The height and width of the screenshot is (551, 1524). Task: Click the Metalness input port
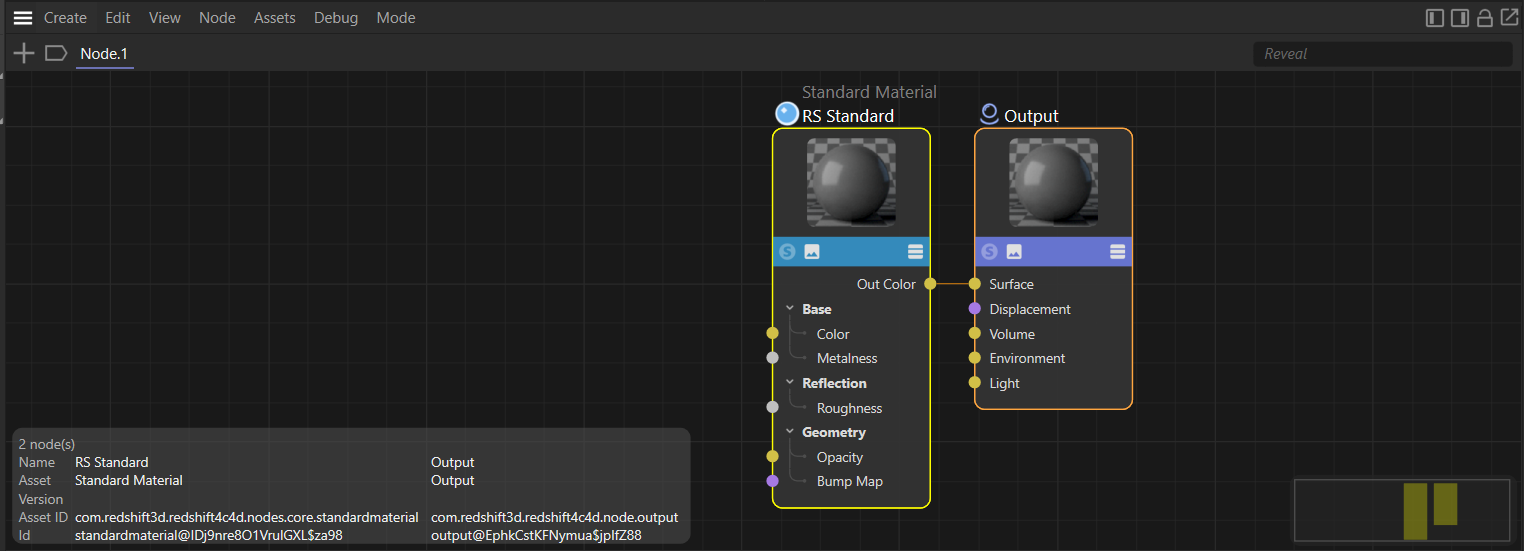click(x=772, y=357)
